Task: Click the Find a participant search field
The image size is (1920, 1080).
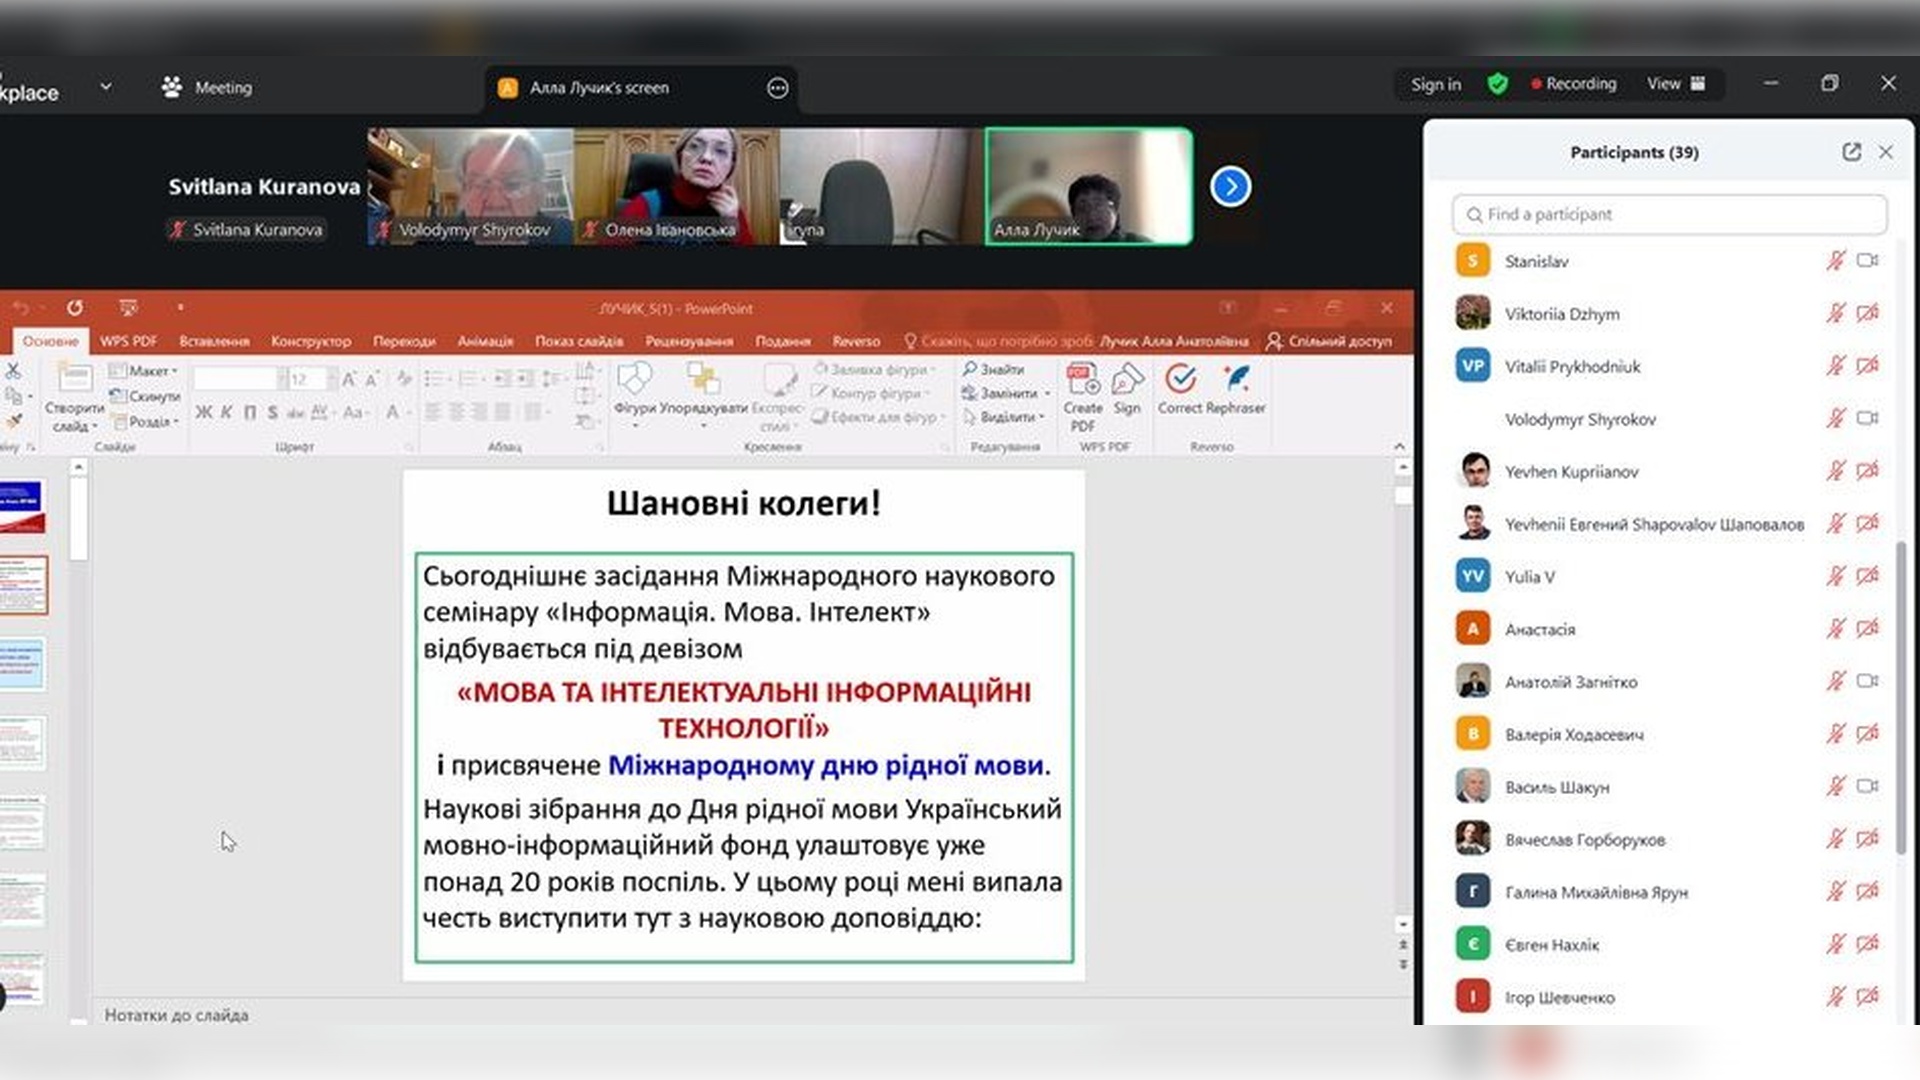Action: 1668,214
